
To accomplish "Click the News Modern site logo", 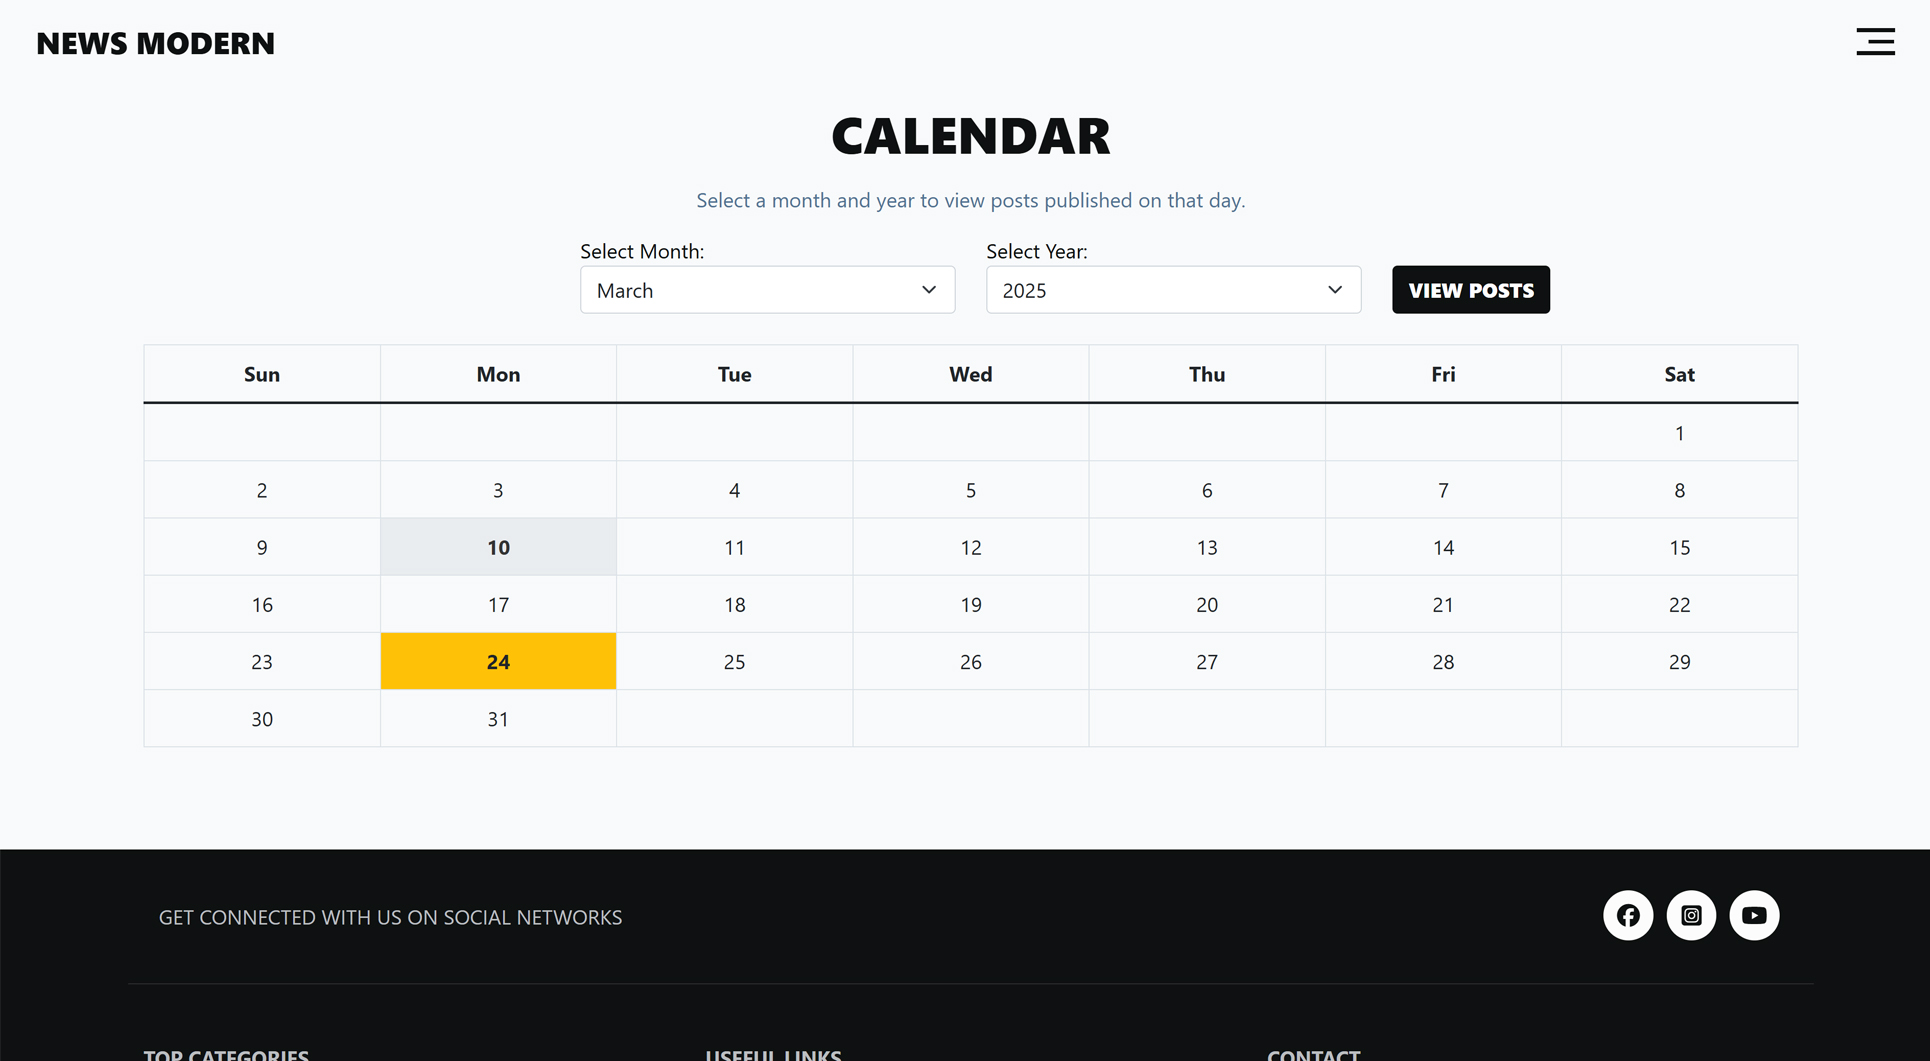I will (x=155, y=44).
